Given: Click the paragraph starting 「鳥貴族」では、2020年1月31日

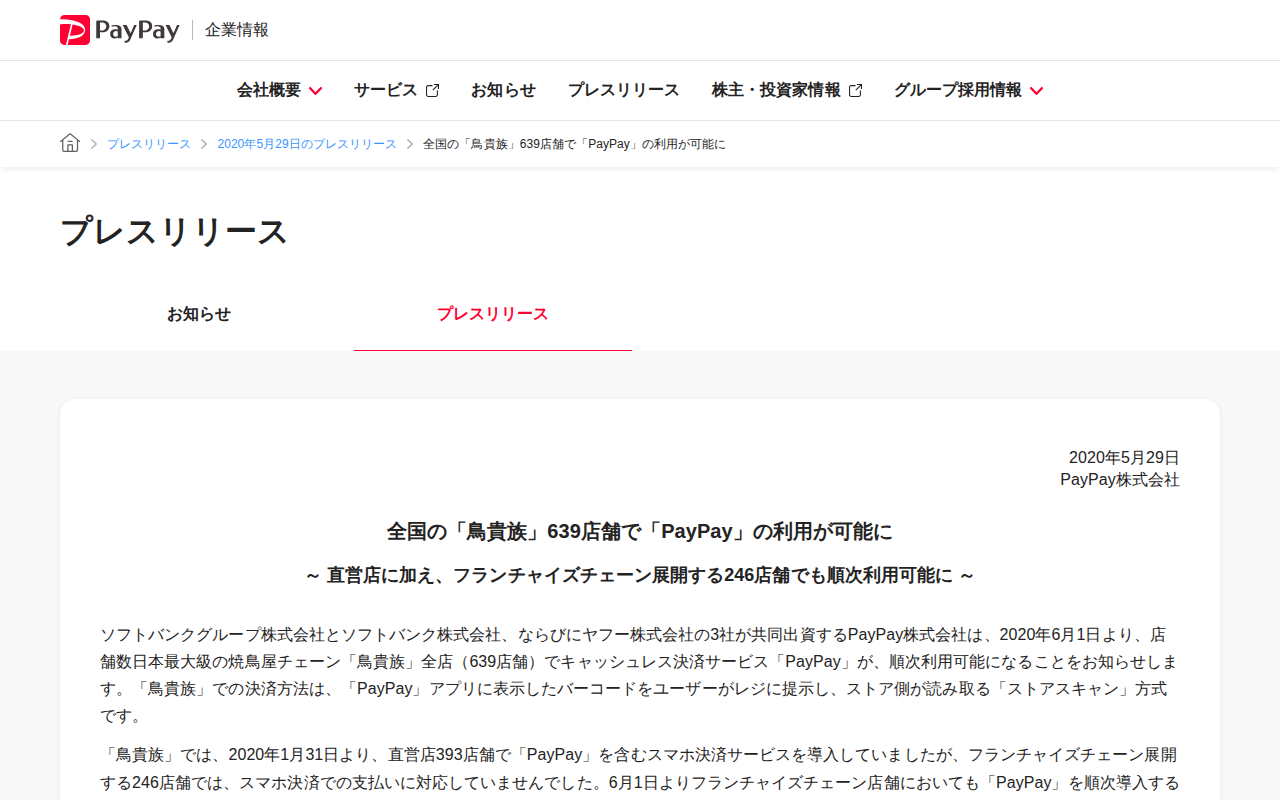Looking at the screenshot, I should [640, 768].
